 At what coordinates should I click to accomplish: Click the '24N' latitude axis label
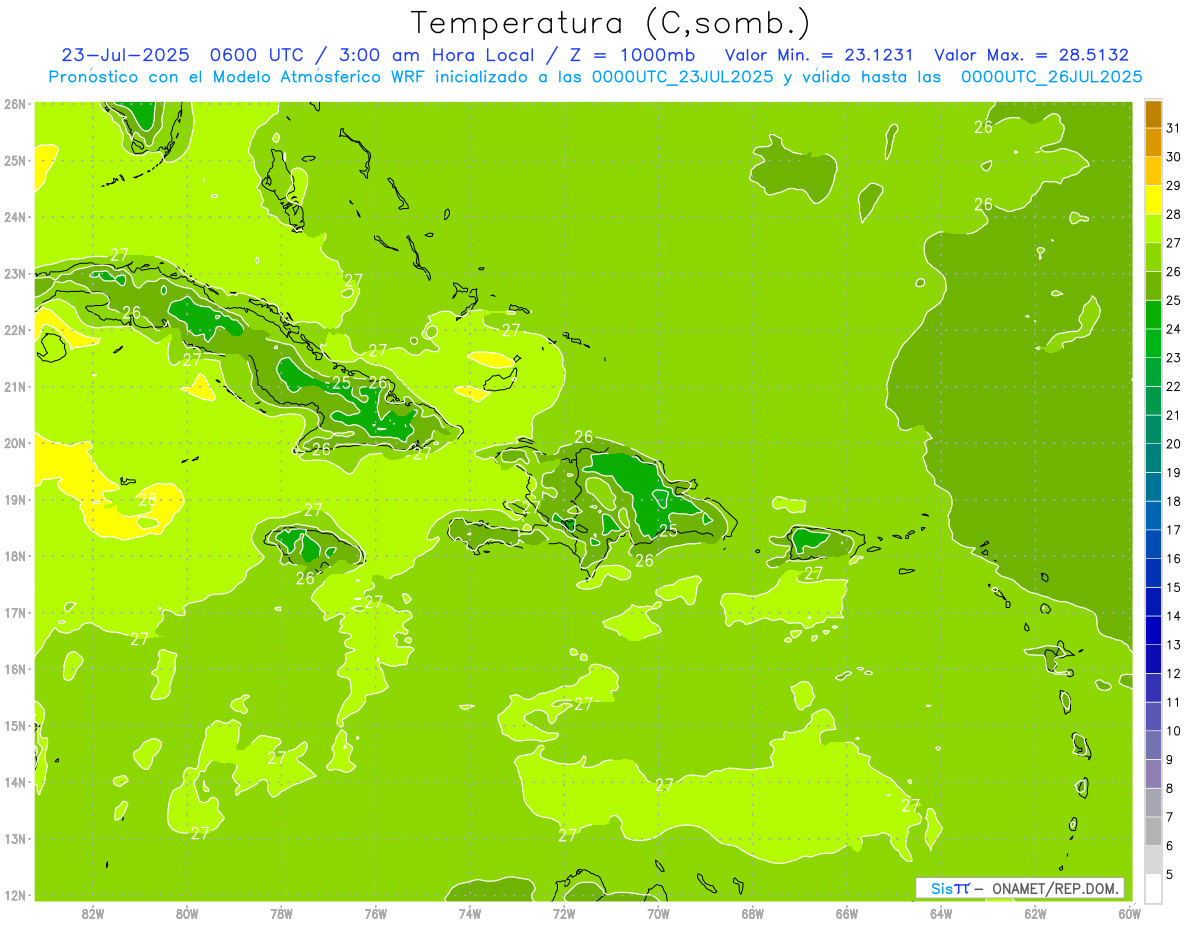point(15,217)
